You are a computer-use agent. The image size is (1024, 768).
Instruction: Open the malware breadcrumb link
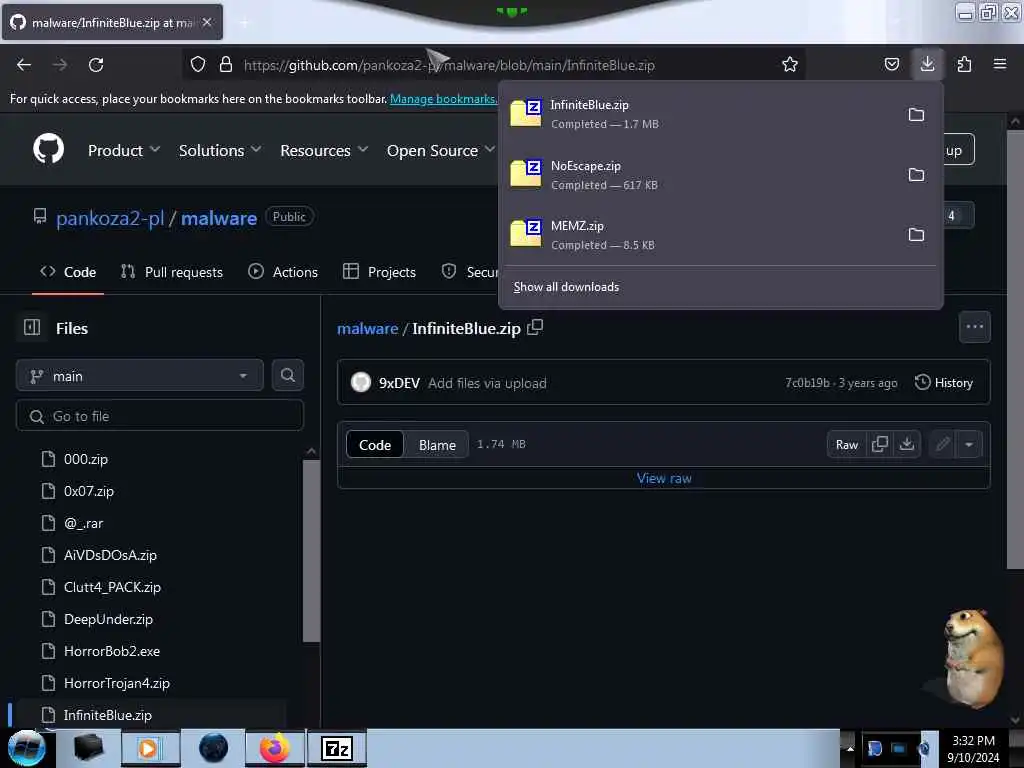(367, 328)
